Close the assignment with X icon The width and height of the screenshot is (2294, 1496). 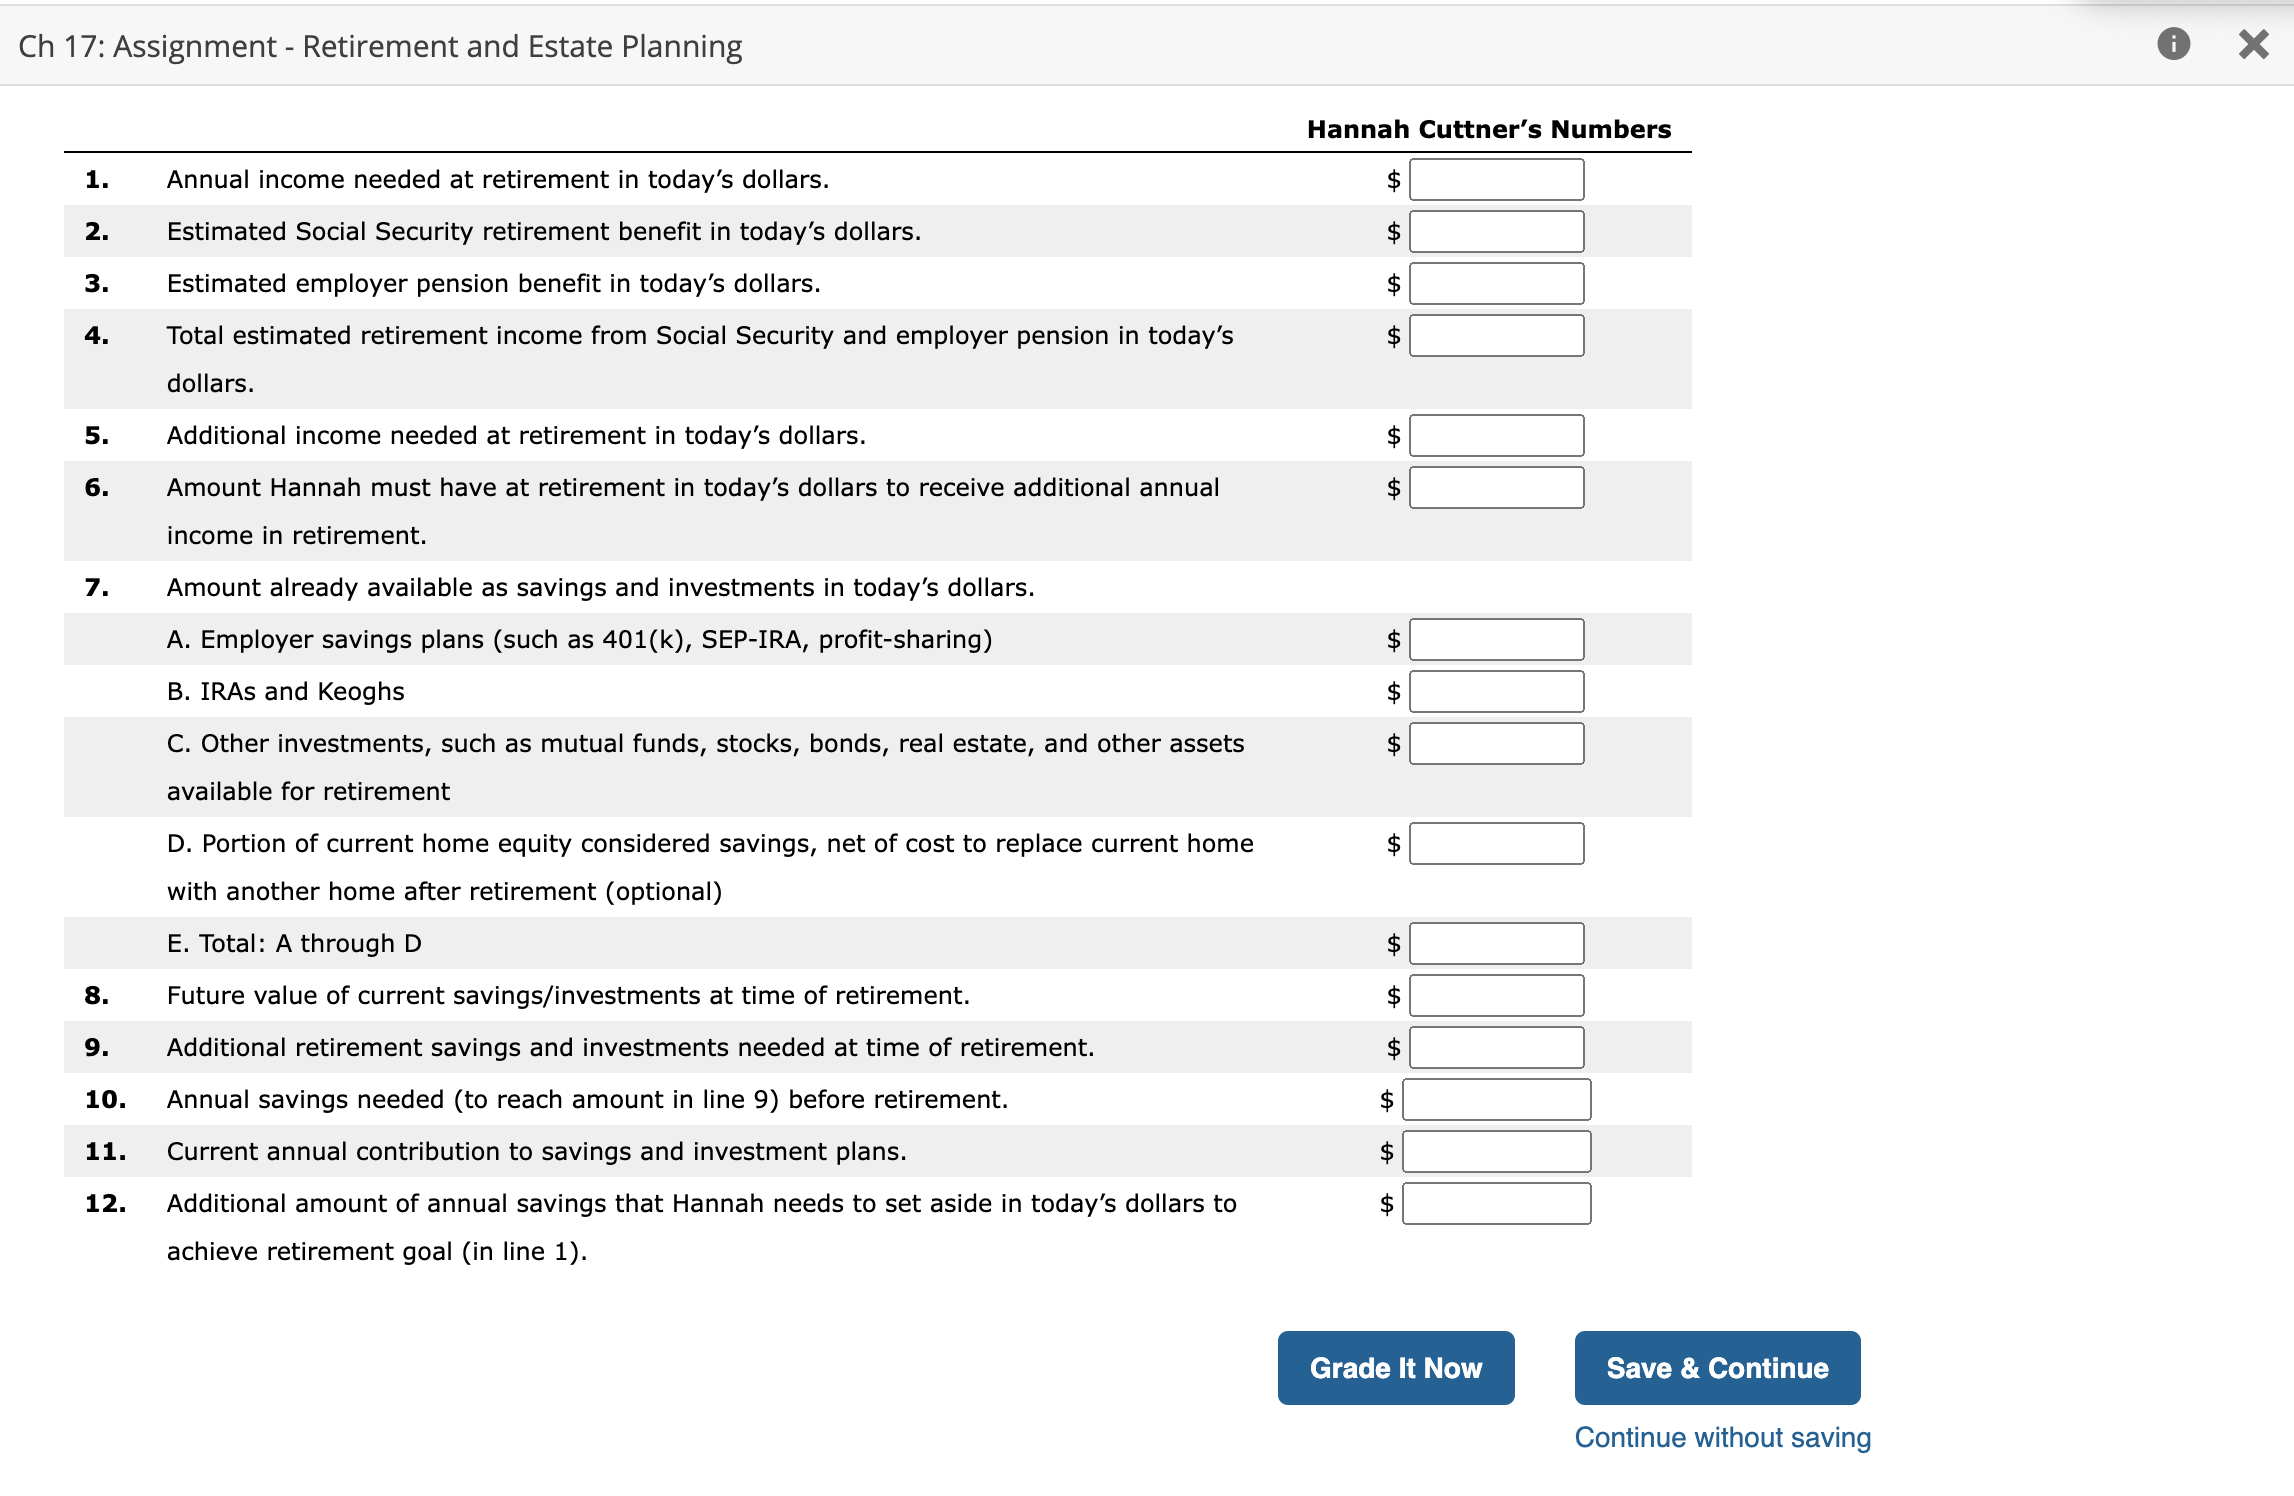click(x=2253, y=44)
